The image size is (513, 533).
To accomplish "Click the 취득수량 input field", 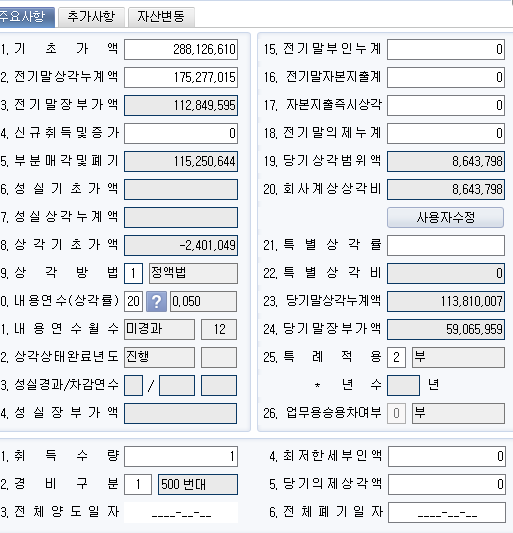I will point(181,456).
